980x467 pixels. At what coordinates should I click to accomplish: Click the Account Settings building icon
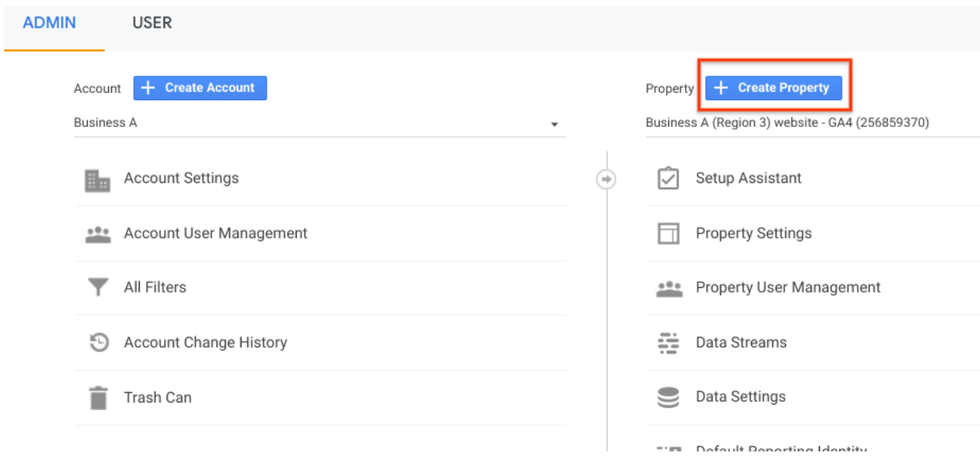click(97, 180)
